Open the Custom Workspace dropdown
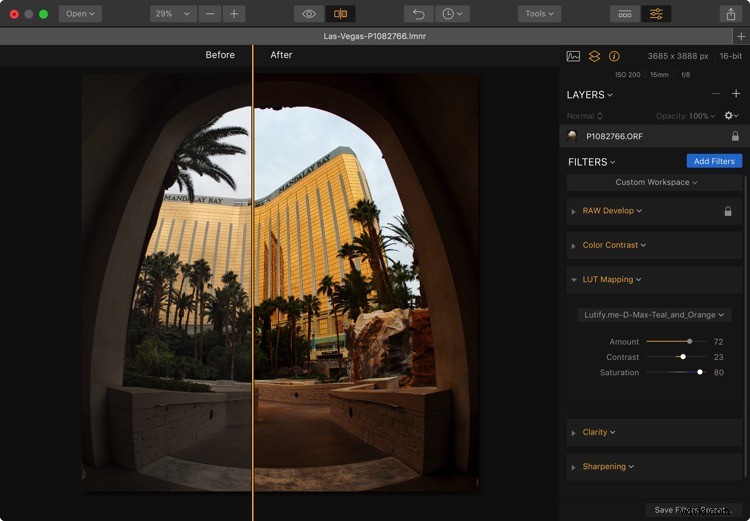This screenshot has height=521, width=750. [656, 182]
